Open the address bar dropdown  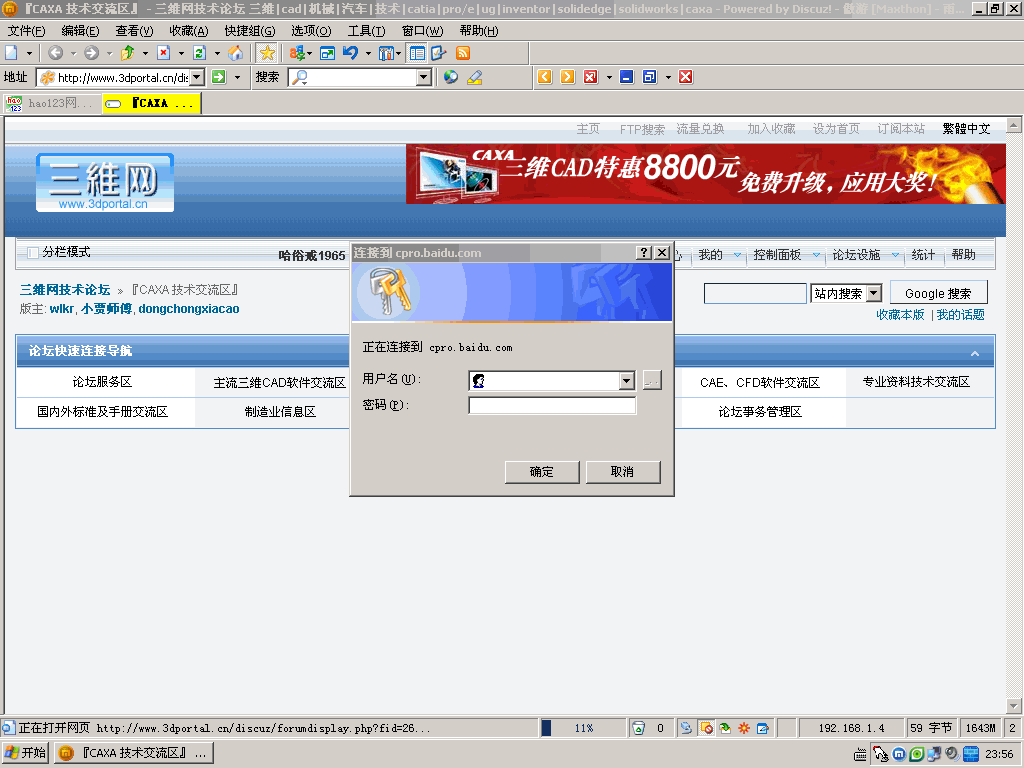[x=197, y=77]
